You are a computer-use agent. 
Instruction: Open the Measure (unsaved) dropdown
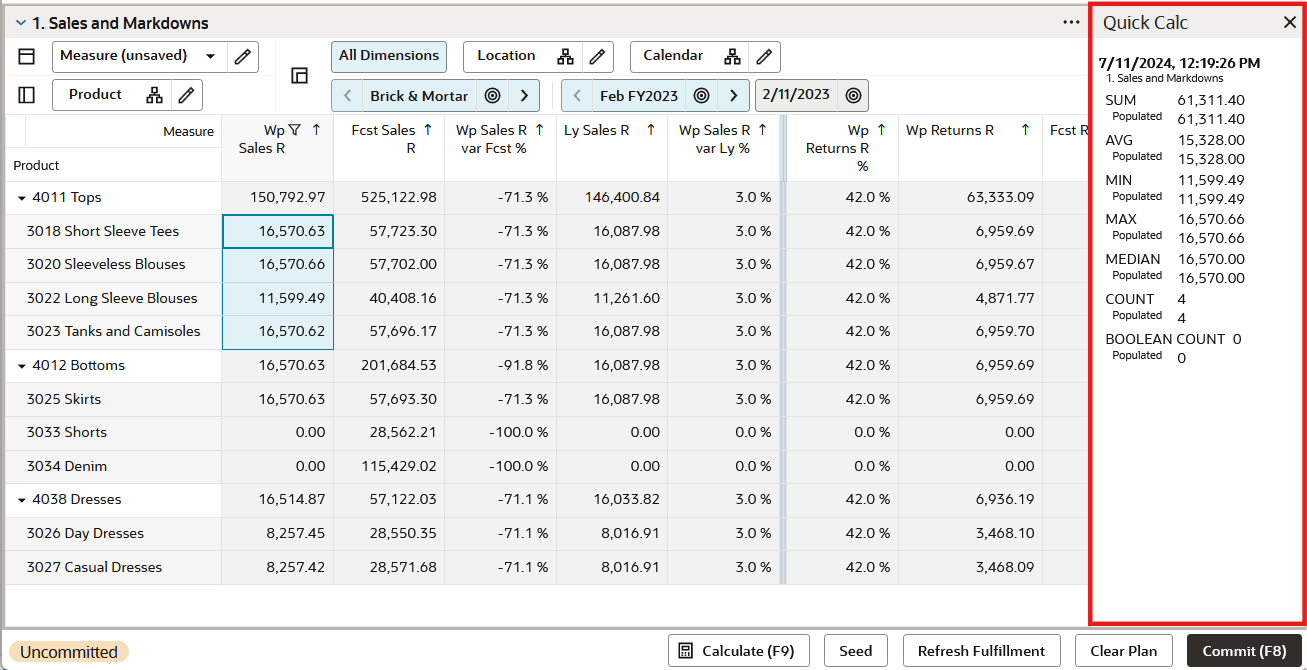click(x=210, y=56)
